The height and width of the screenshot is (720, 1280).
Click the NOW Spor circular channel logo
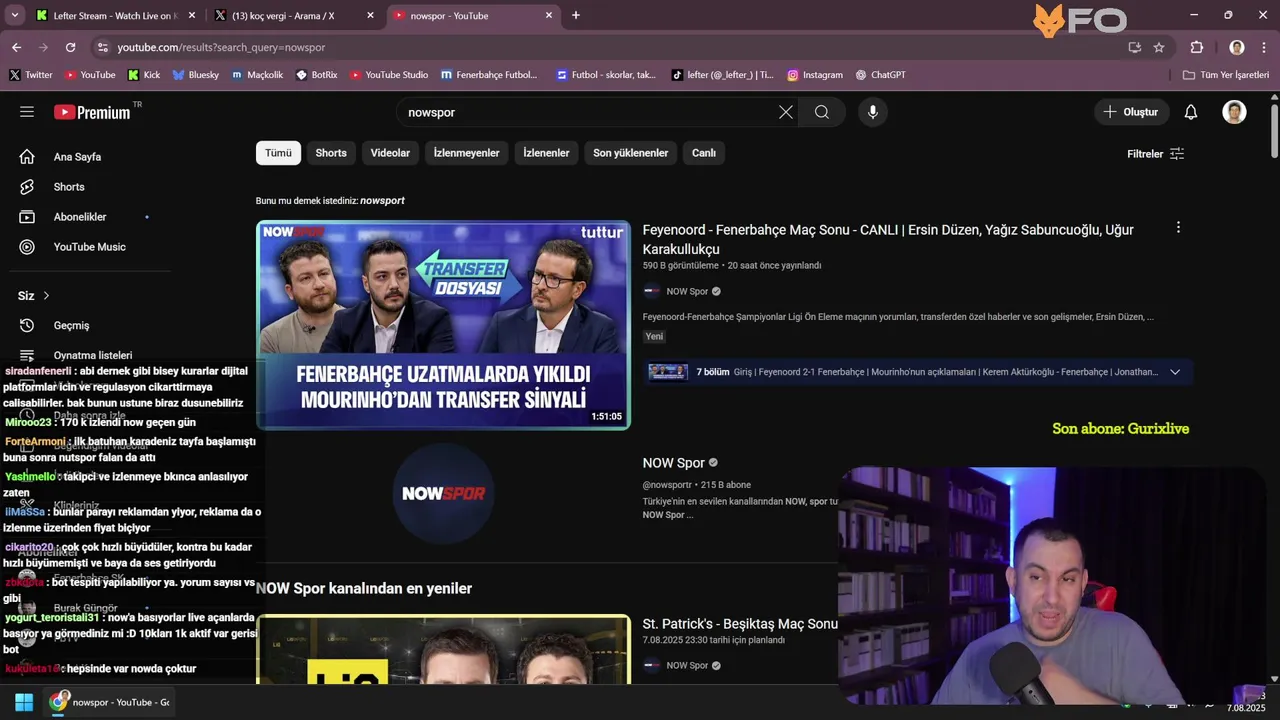coord(443,493)
